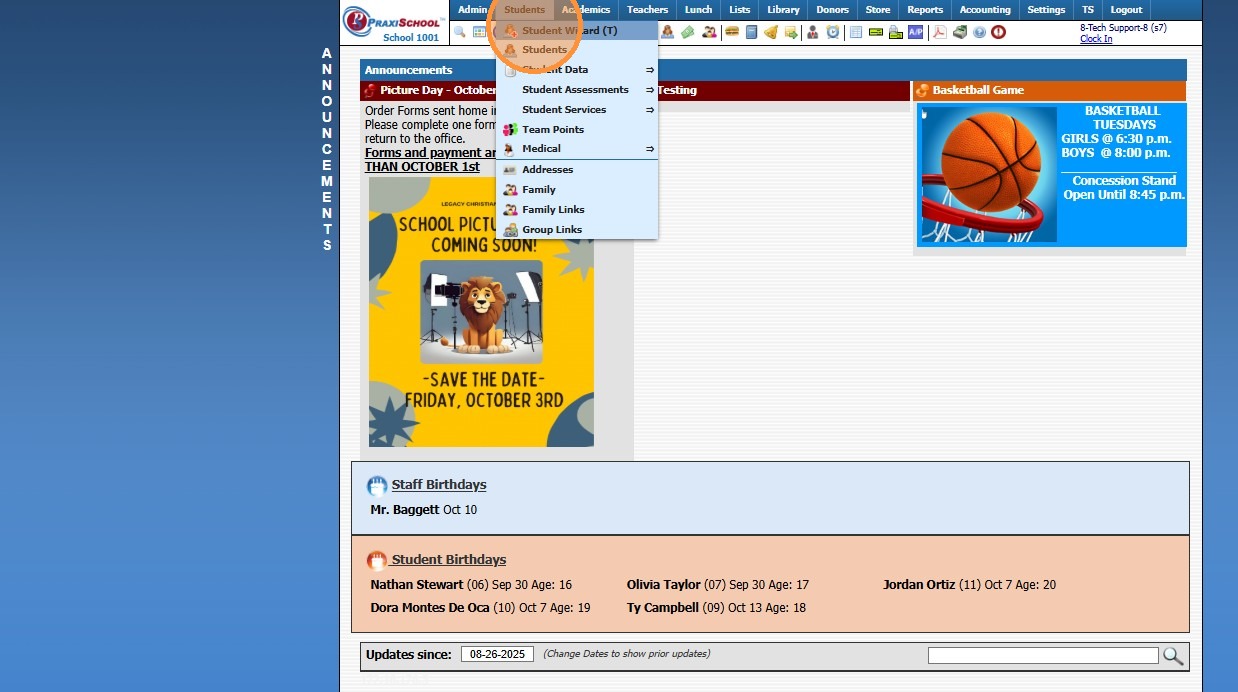Expand the Student Data submenu

click(577, 69)
